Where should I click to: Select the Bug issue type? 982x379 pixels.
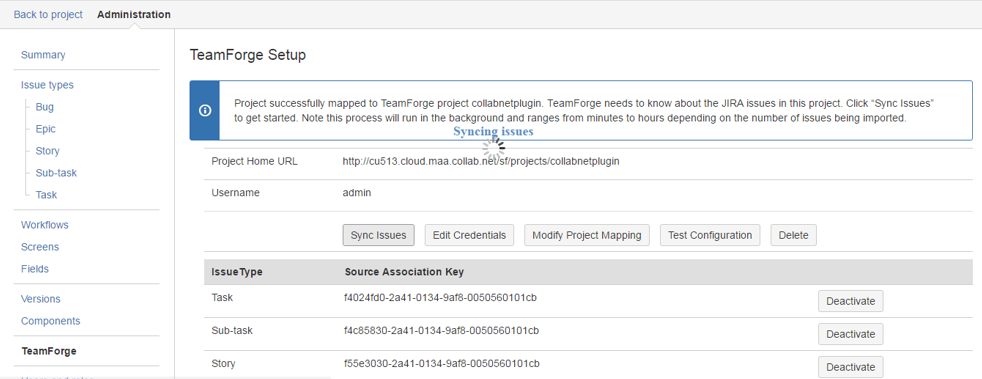(x=45, y=107)
